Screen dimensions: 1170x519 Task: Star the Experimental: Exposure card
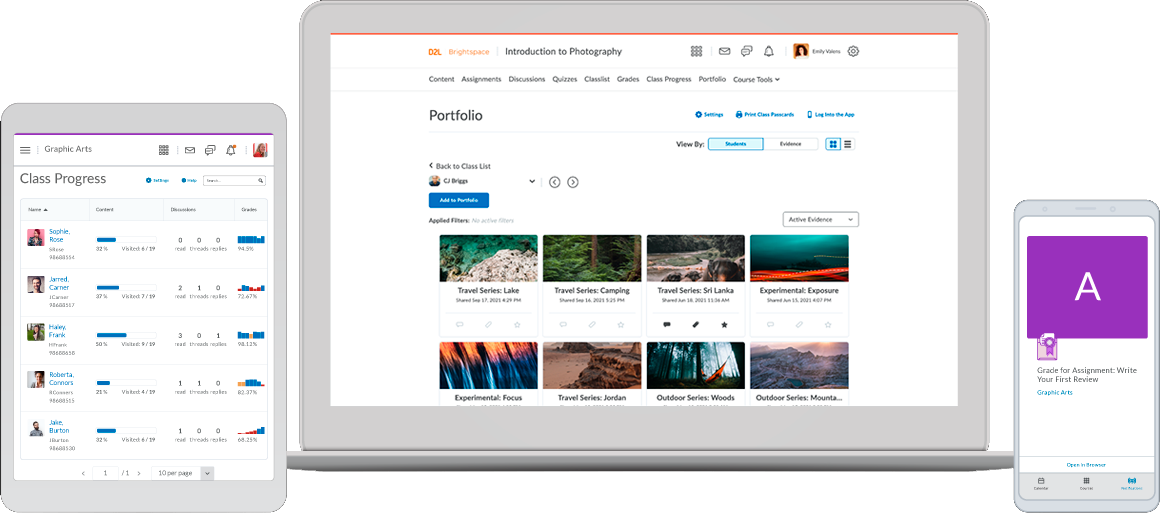coord(828,324)
